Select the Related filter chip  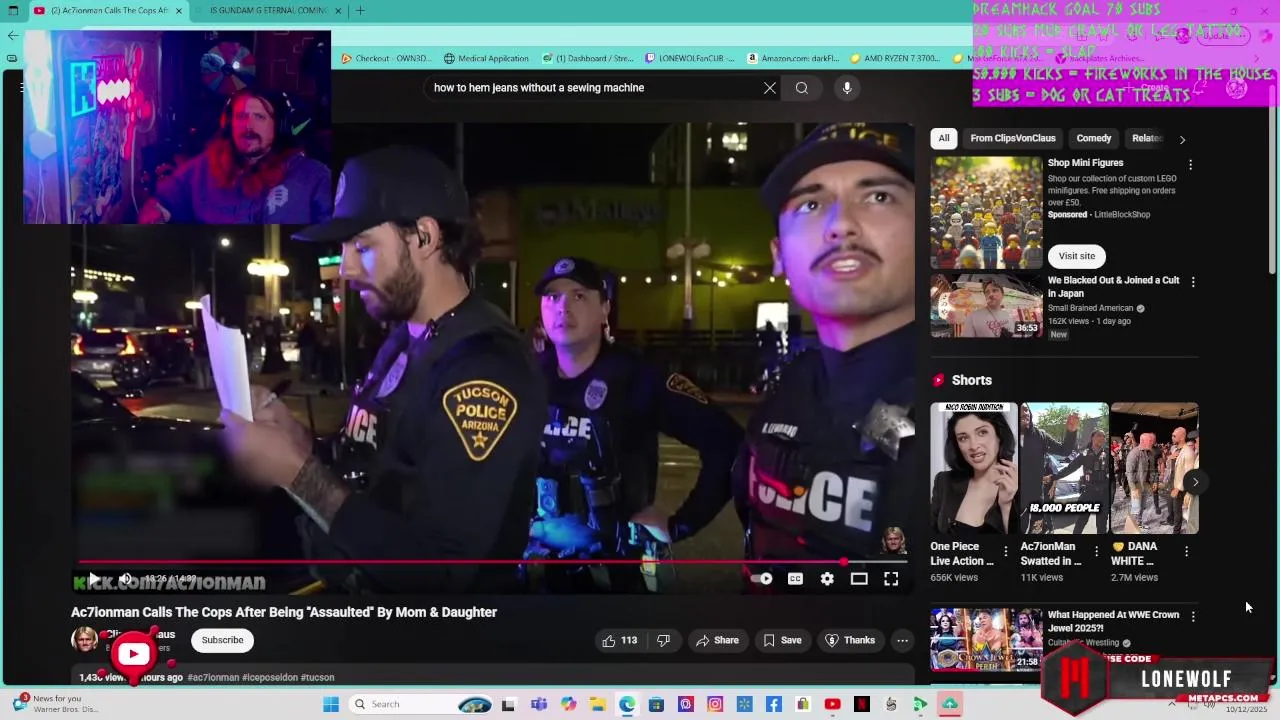1147,138
